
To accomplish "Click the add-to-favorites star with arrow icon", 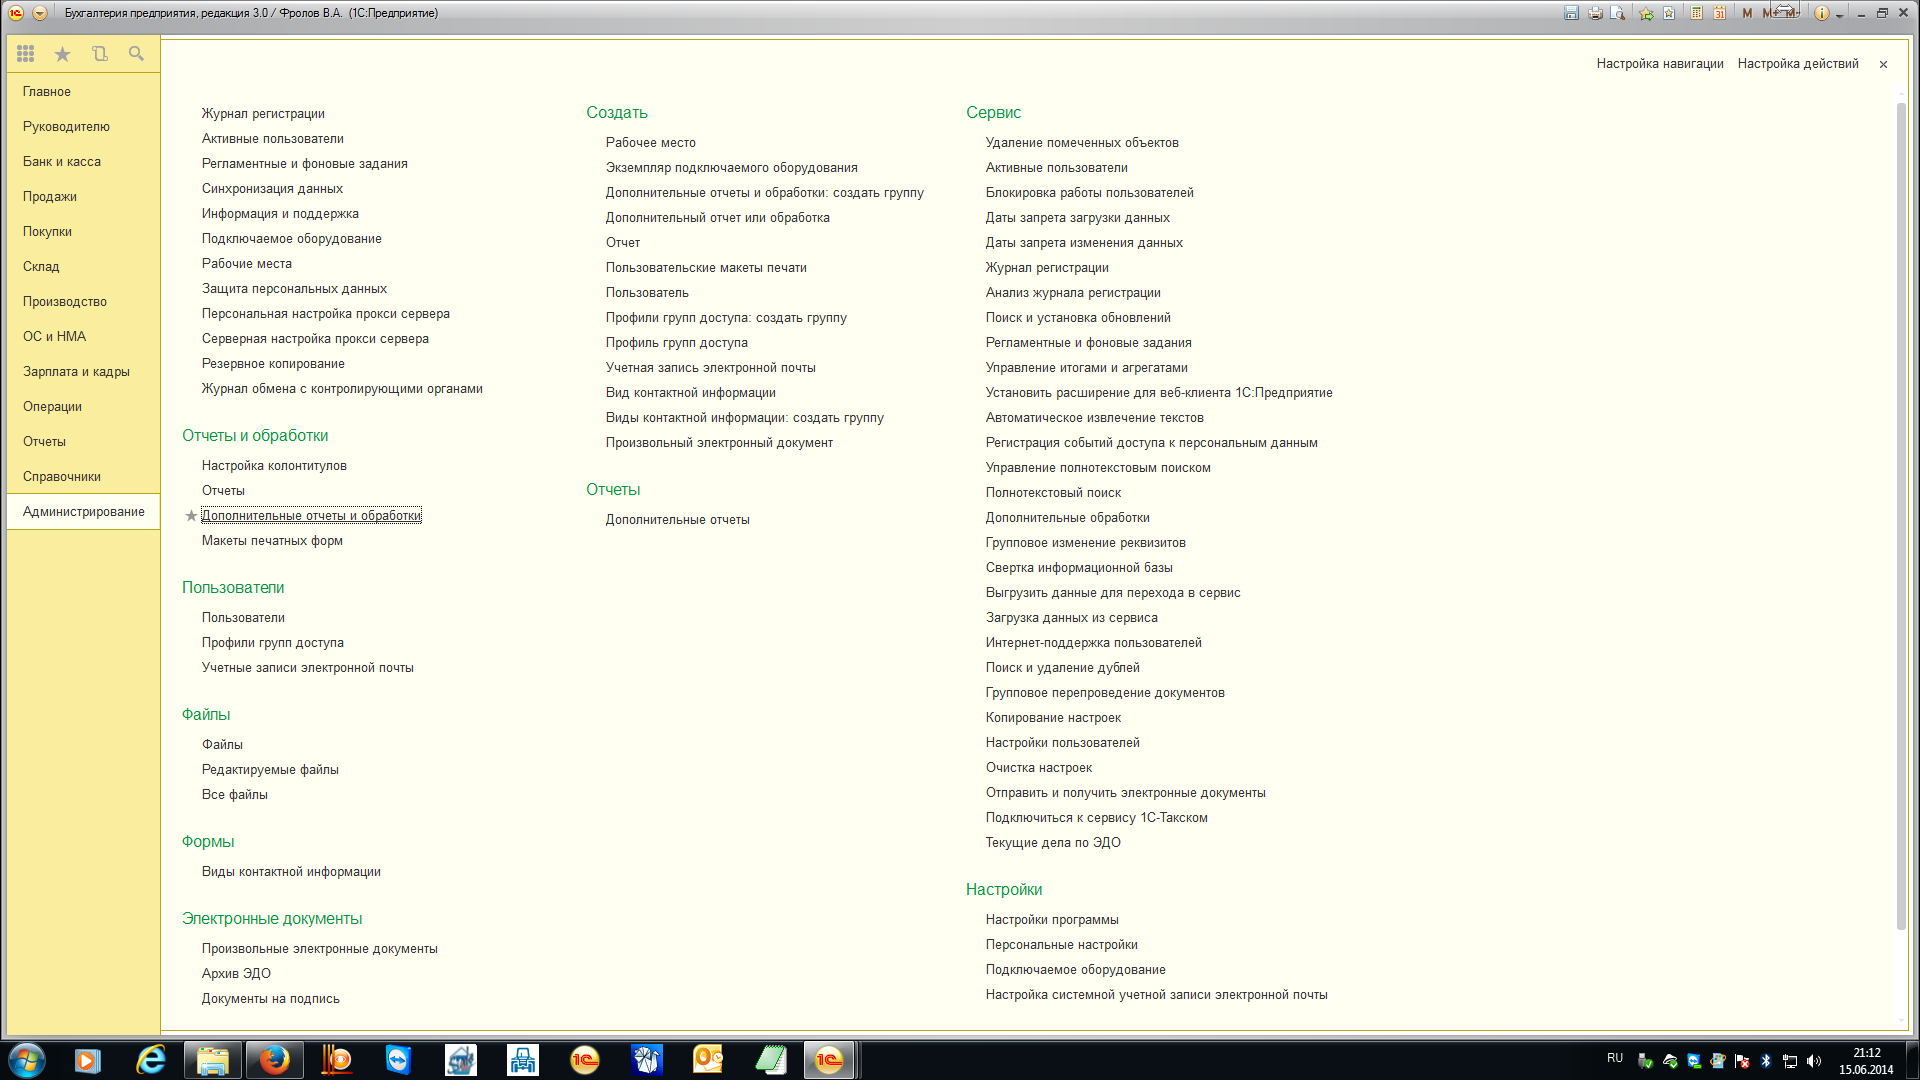I will pyautogui.click(x=1646, y=13).
